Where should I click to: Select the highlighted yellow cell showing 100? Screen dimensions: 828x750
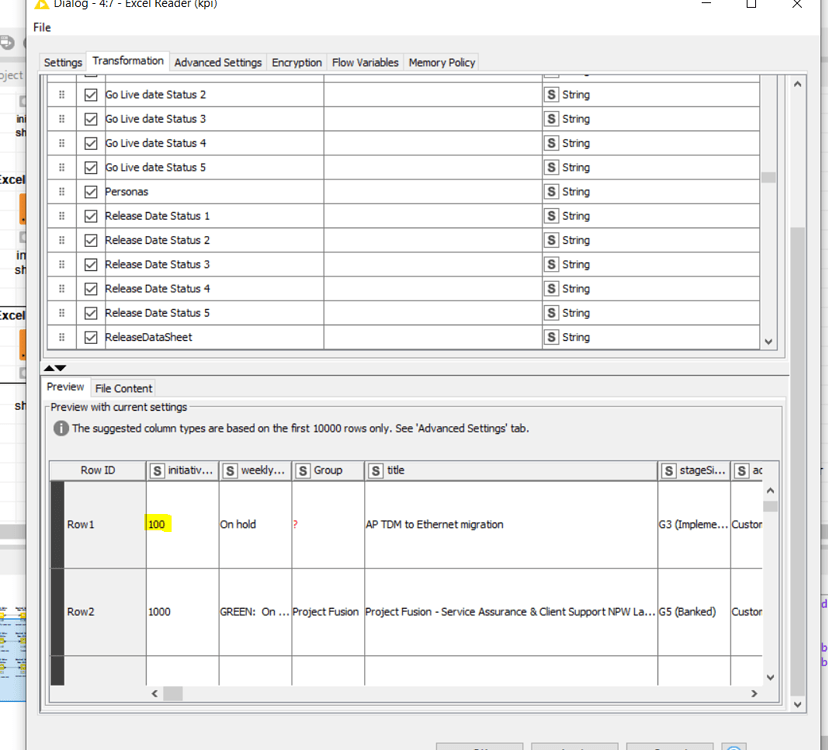[x=157, y=524]
